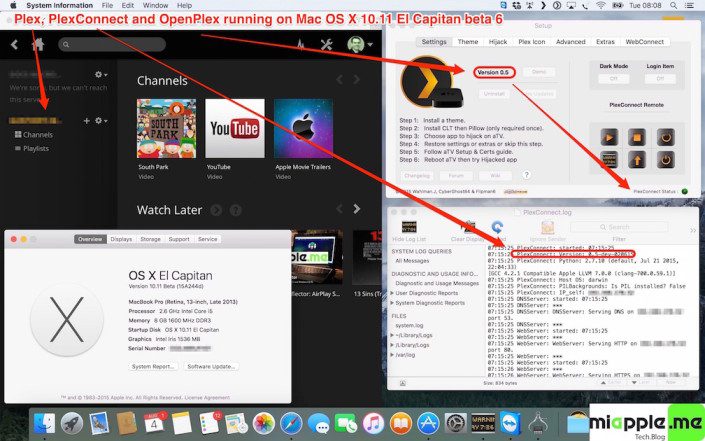Click the Watch Later help question icon
Screen dimensions: 705x441
point(236,210)
